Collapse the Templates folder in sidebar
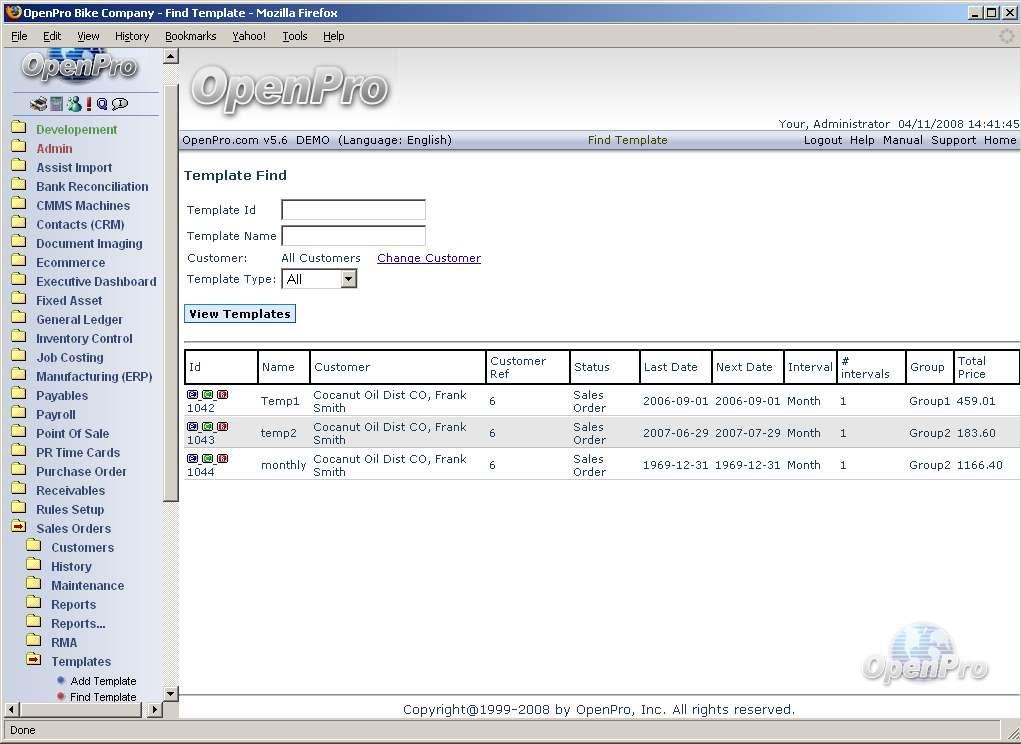 click(80, 662)
